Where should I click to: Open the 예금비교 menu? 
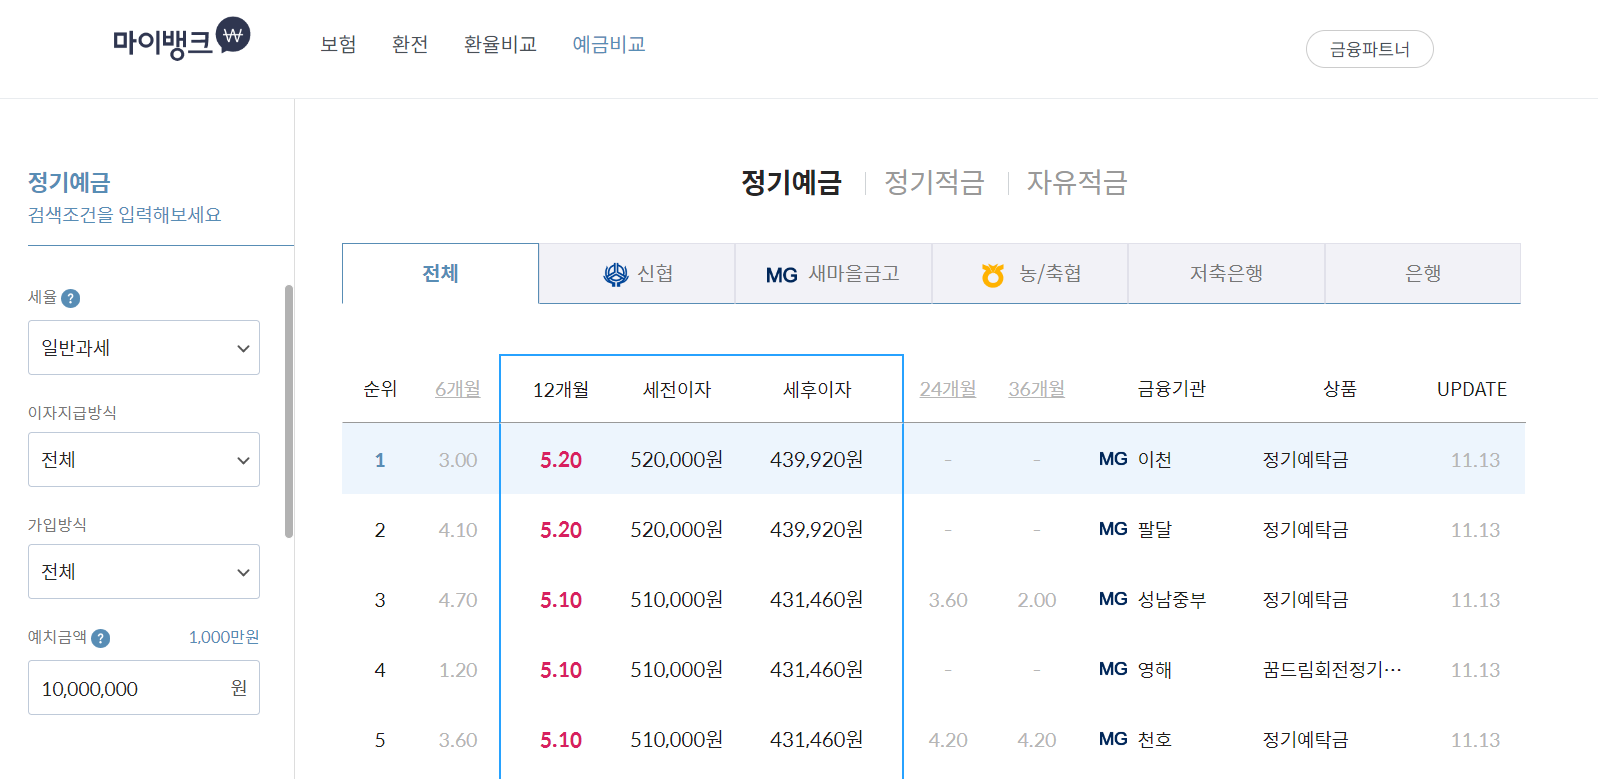[x=609, y=44]
